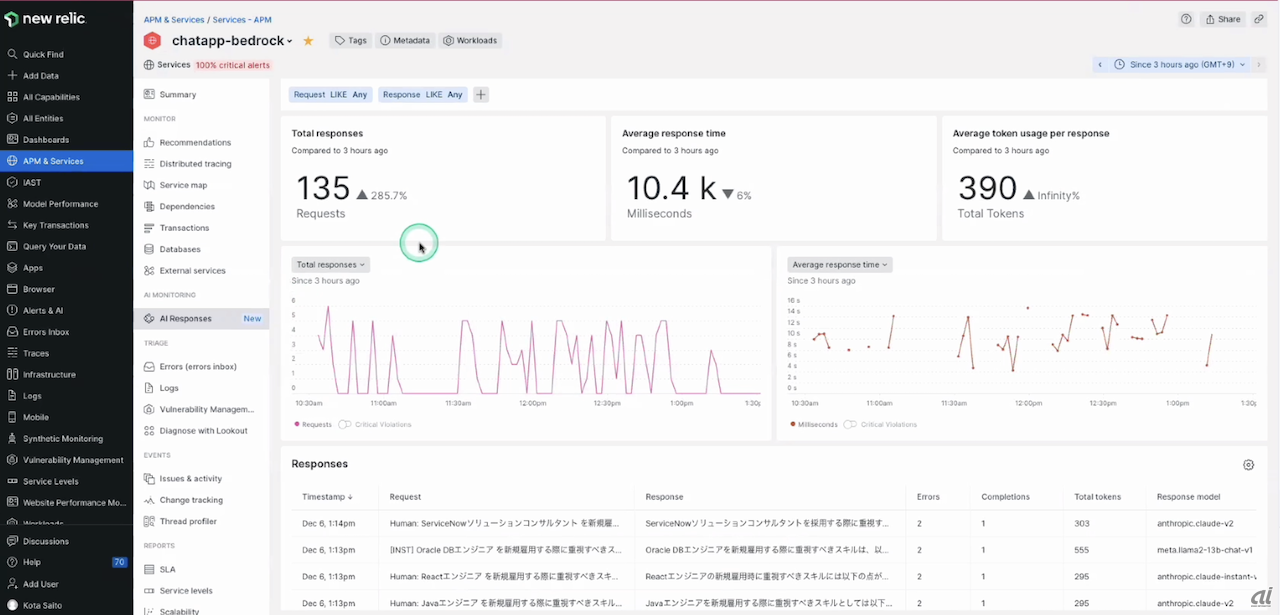
Task: Toggle Requests series in chart legend
Action: (313, 424)
